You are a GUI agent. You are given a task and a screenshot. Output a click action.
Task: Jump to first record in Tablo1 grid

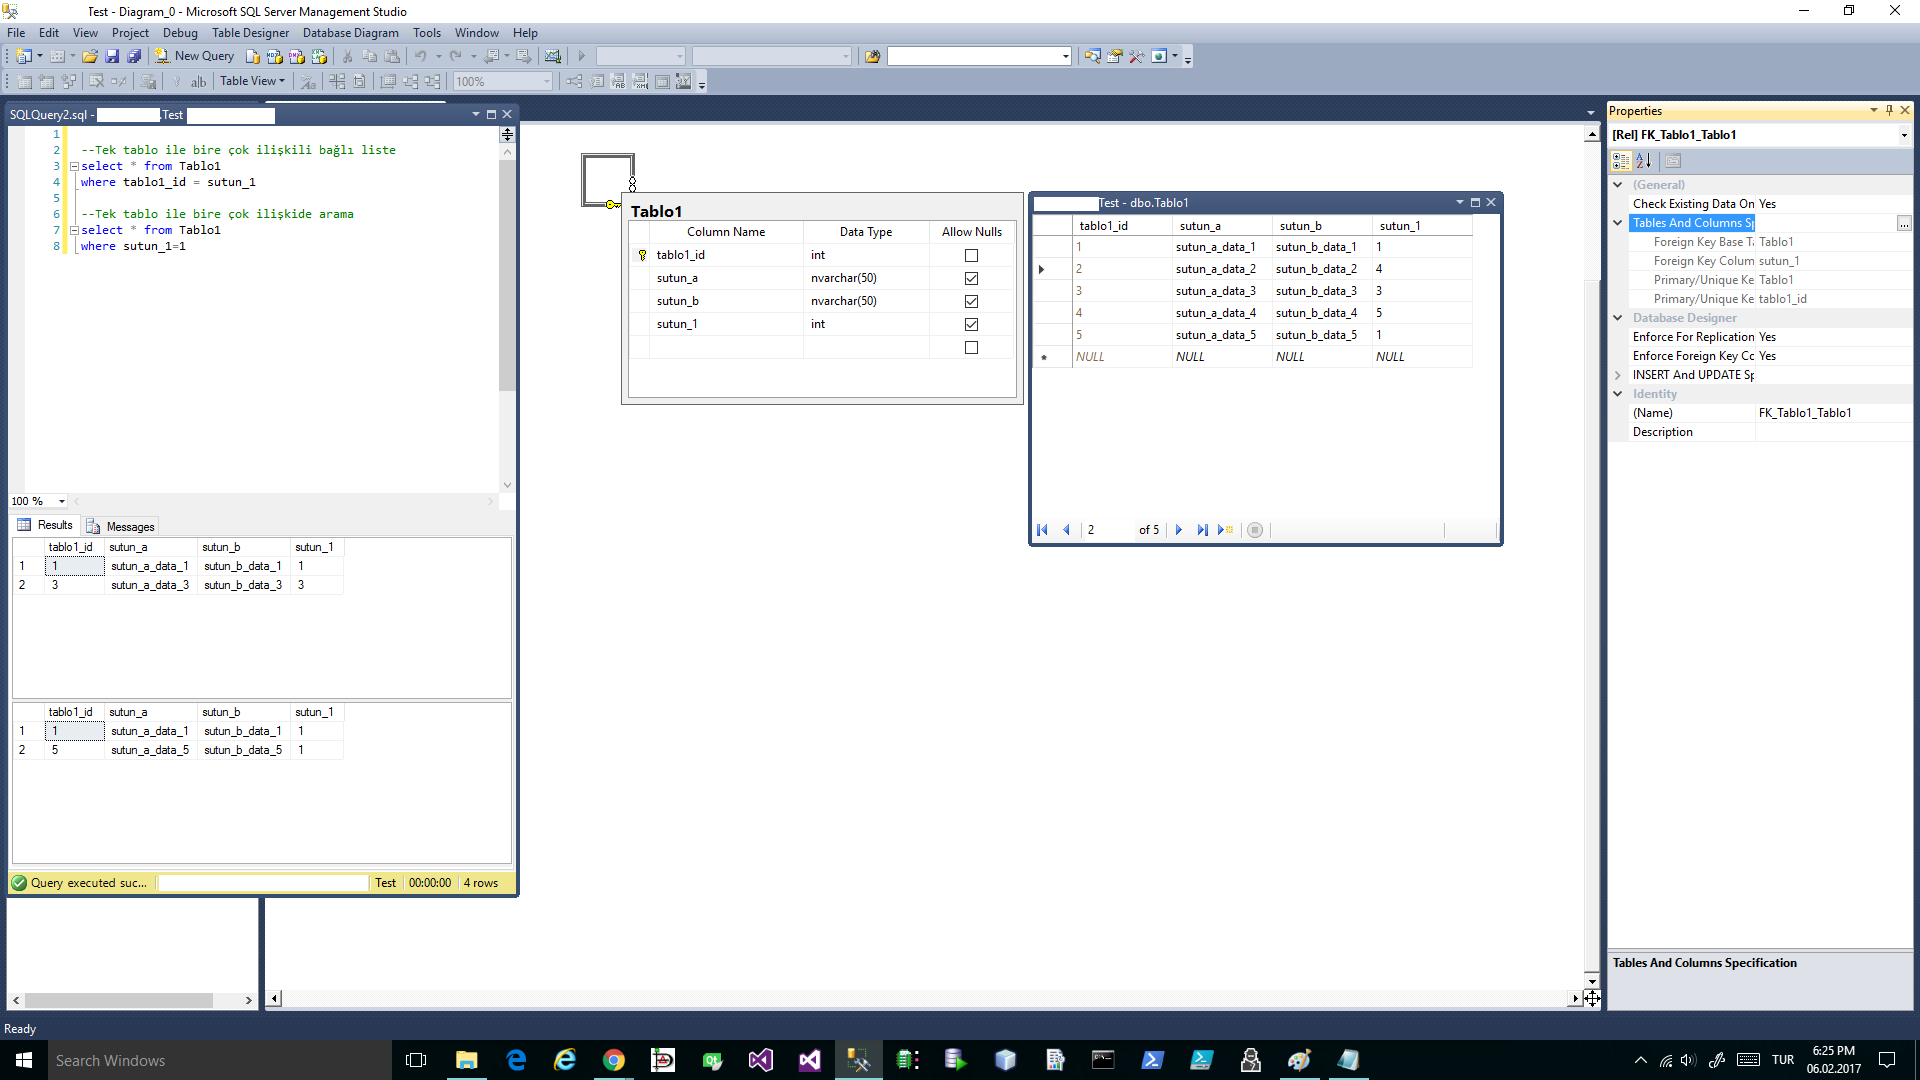pos(1042,530)
